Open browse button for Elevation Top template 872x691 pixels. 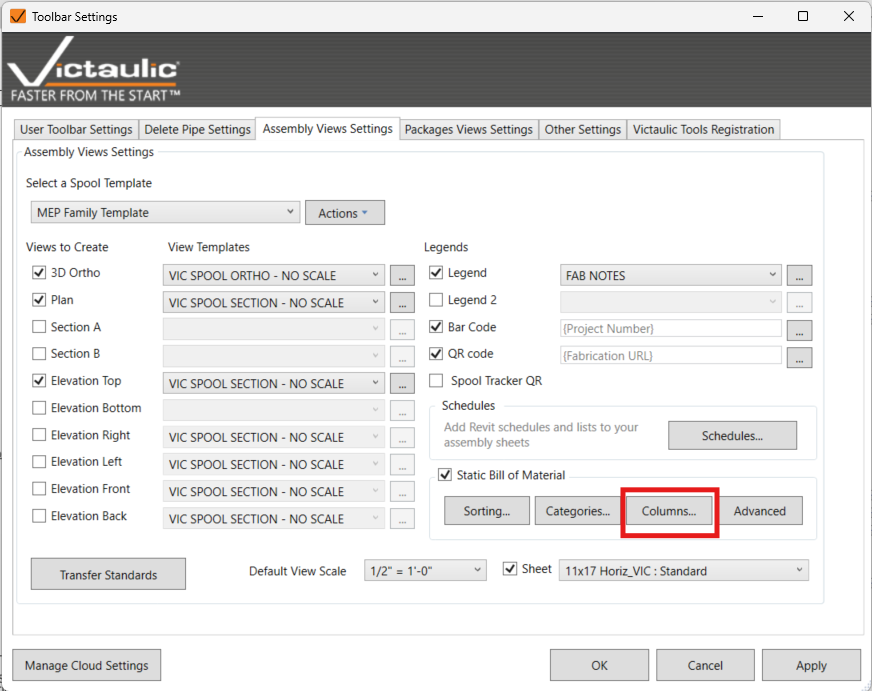pyautogui.click(x=401, y=384)
